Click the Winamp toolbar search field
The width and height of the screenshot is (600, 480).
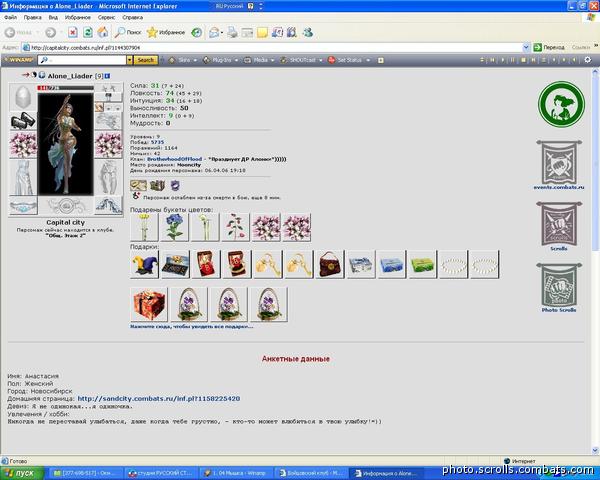coord(83,60)
